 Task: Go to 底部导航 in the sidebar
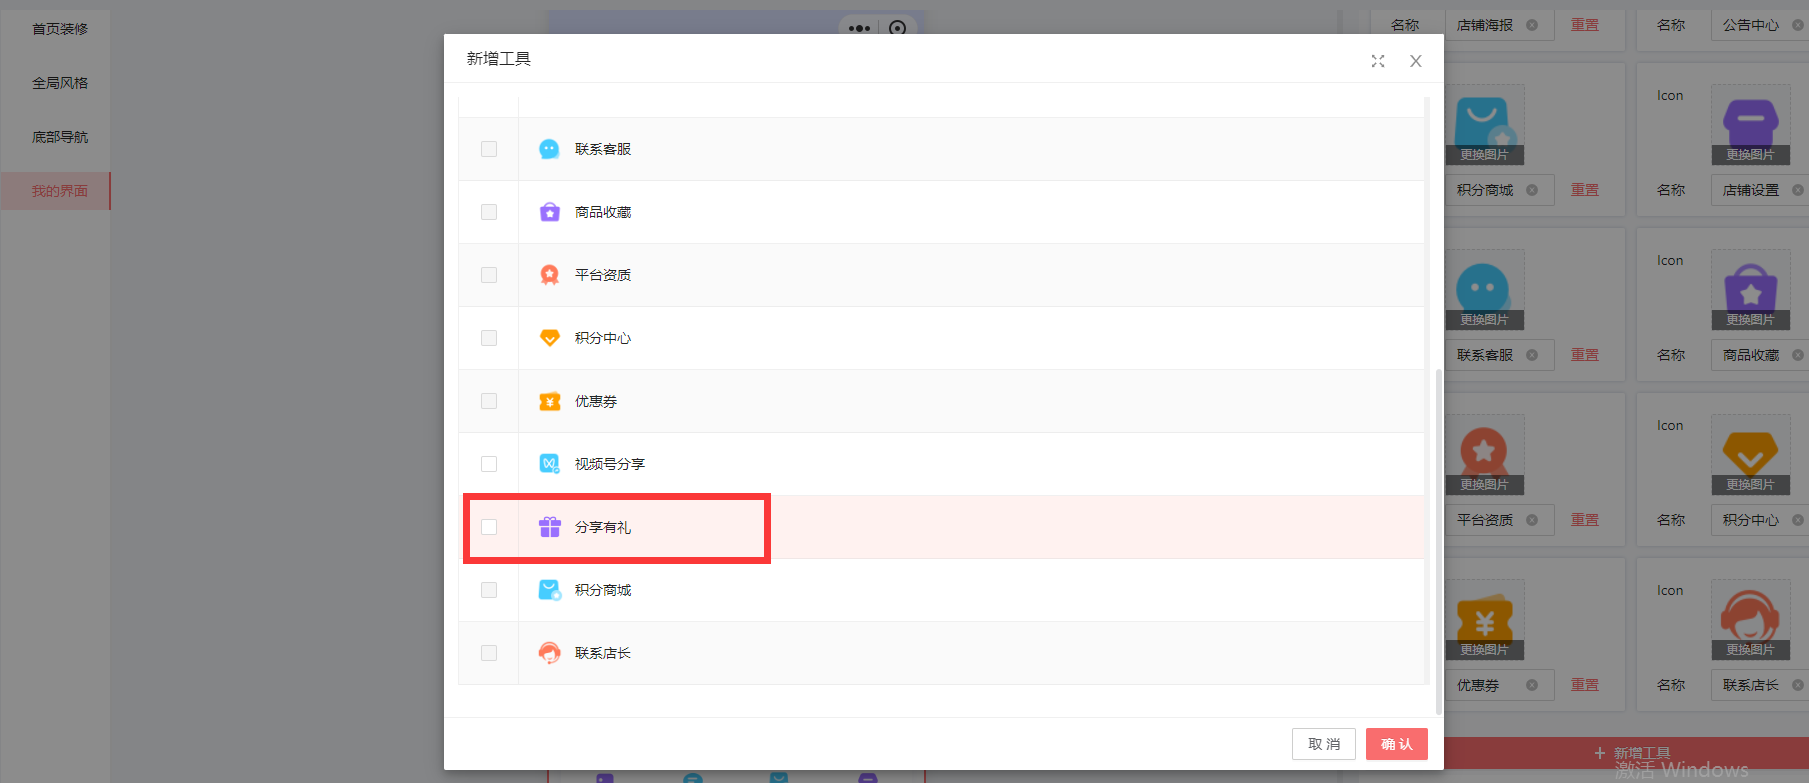tap(60, 137)
